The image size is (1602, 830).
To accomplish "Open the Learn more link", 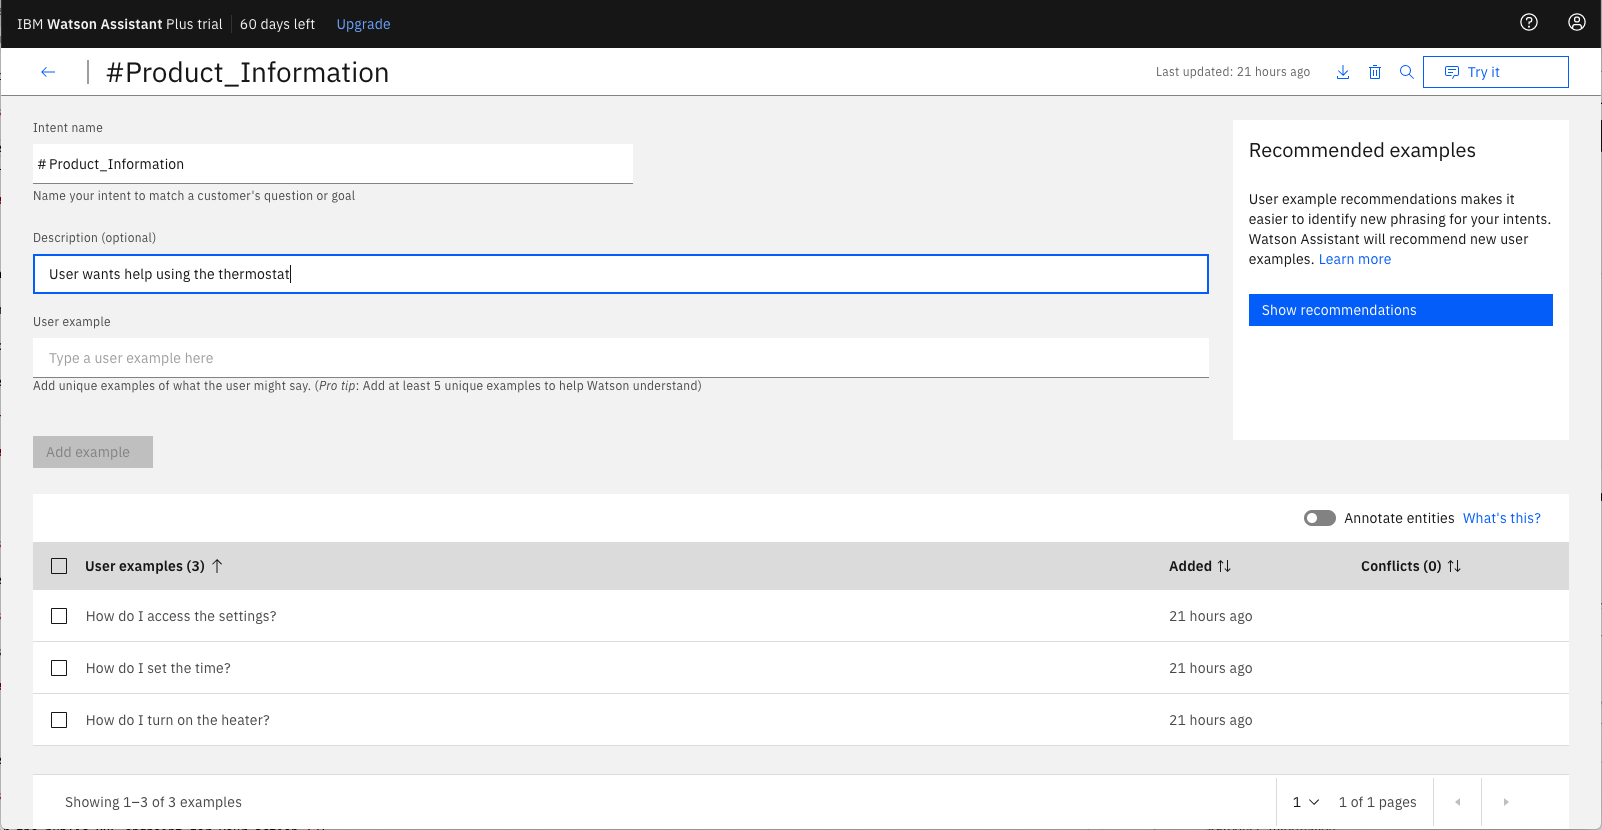I will 1355,259.
